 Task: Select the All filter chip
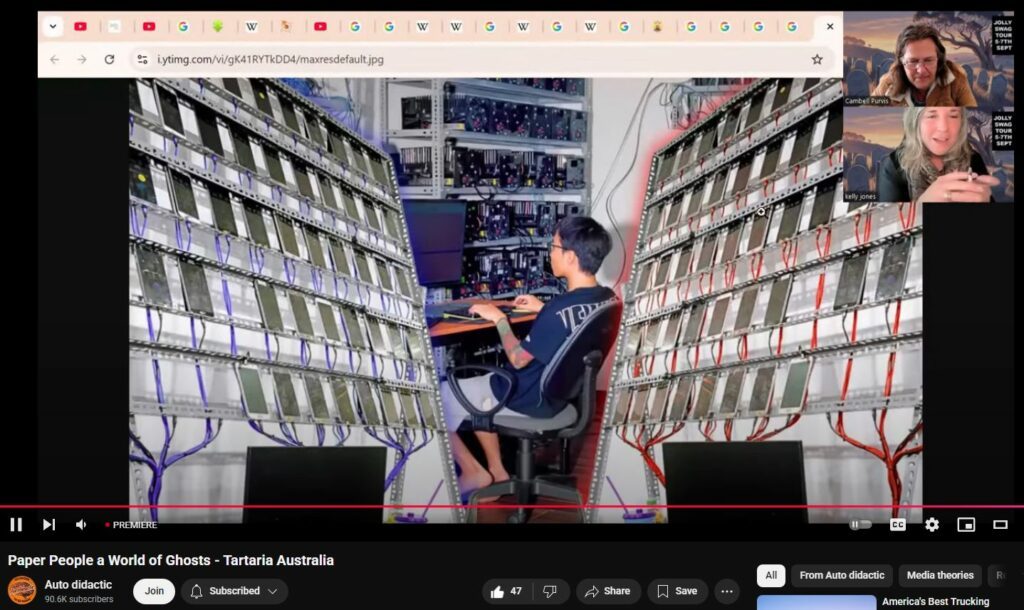(770, 575)
